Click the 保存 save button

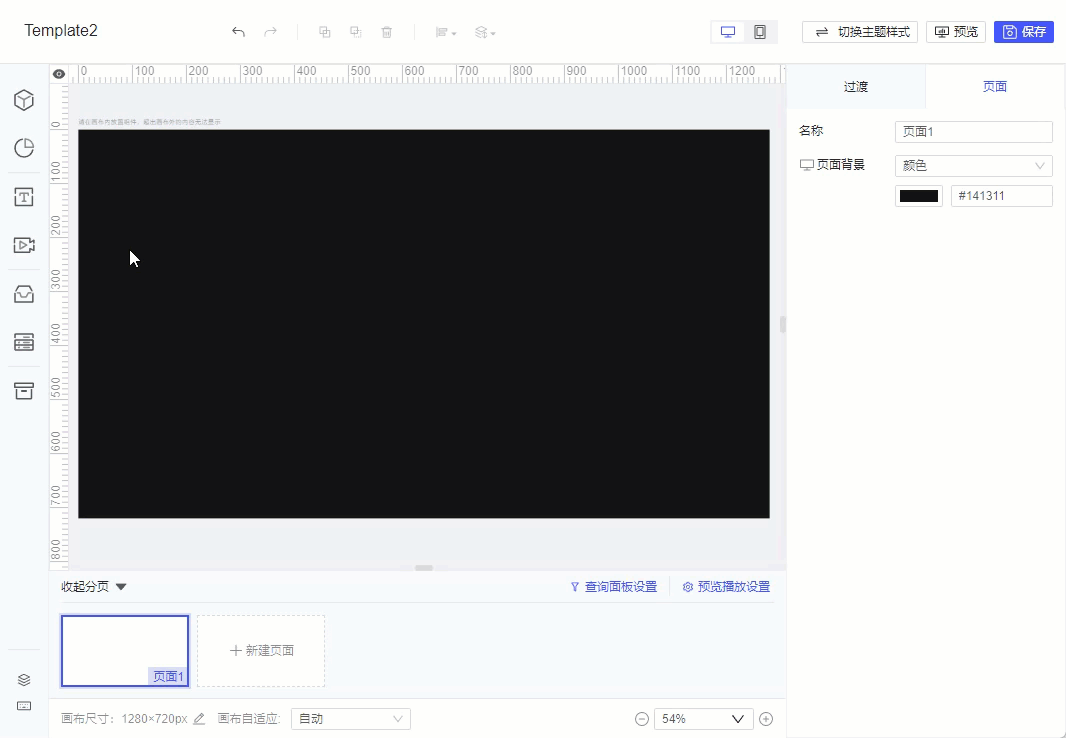point(1024,31)
